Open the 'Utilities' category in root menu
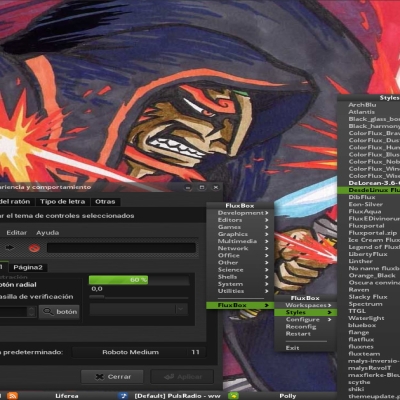The image size is (400, 400). pyautogui.click(x=240, y=291)
